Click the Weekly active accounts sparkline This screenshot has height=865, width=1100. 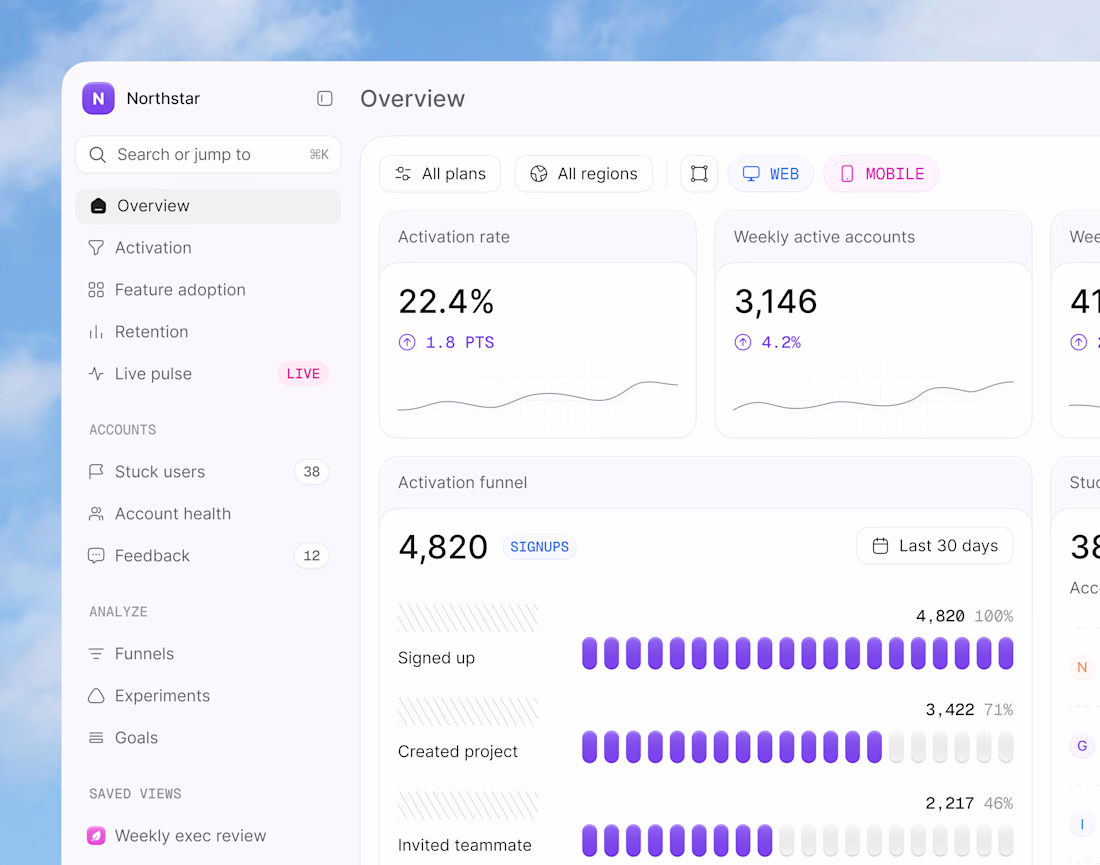coord(873,396)
